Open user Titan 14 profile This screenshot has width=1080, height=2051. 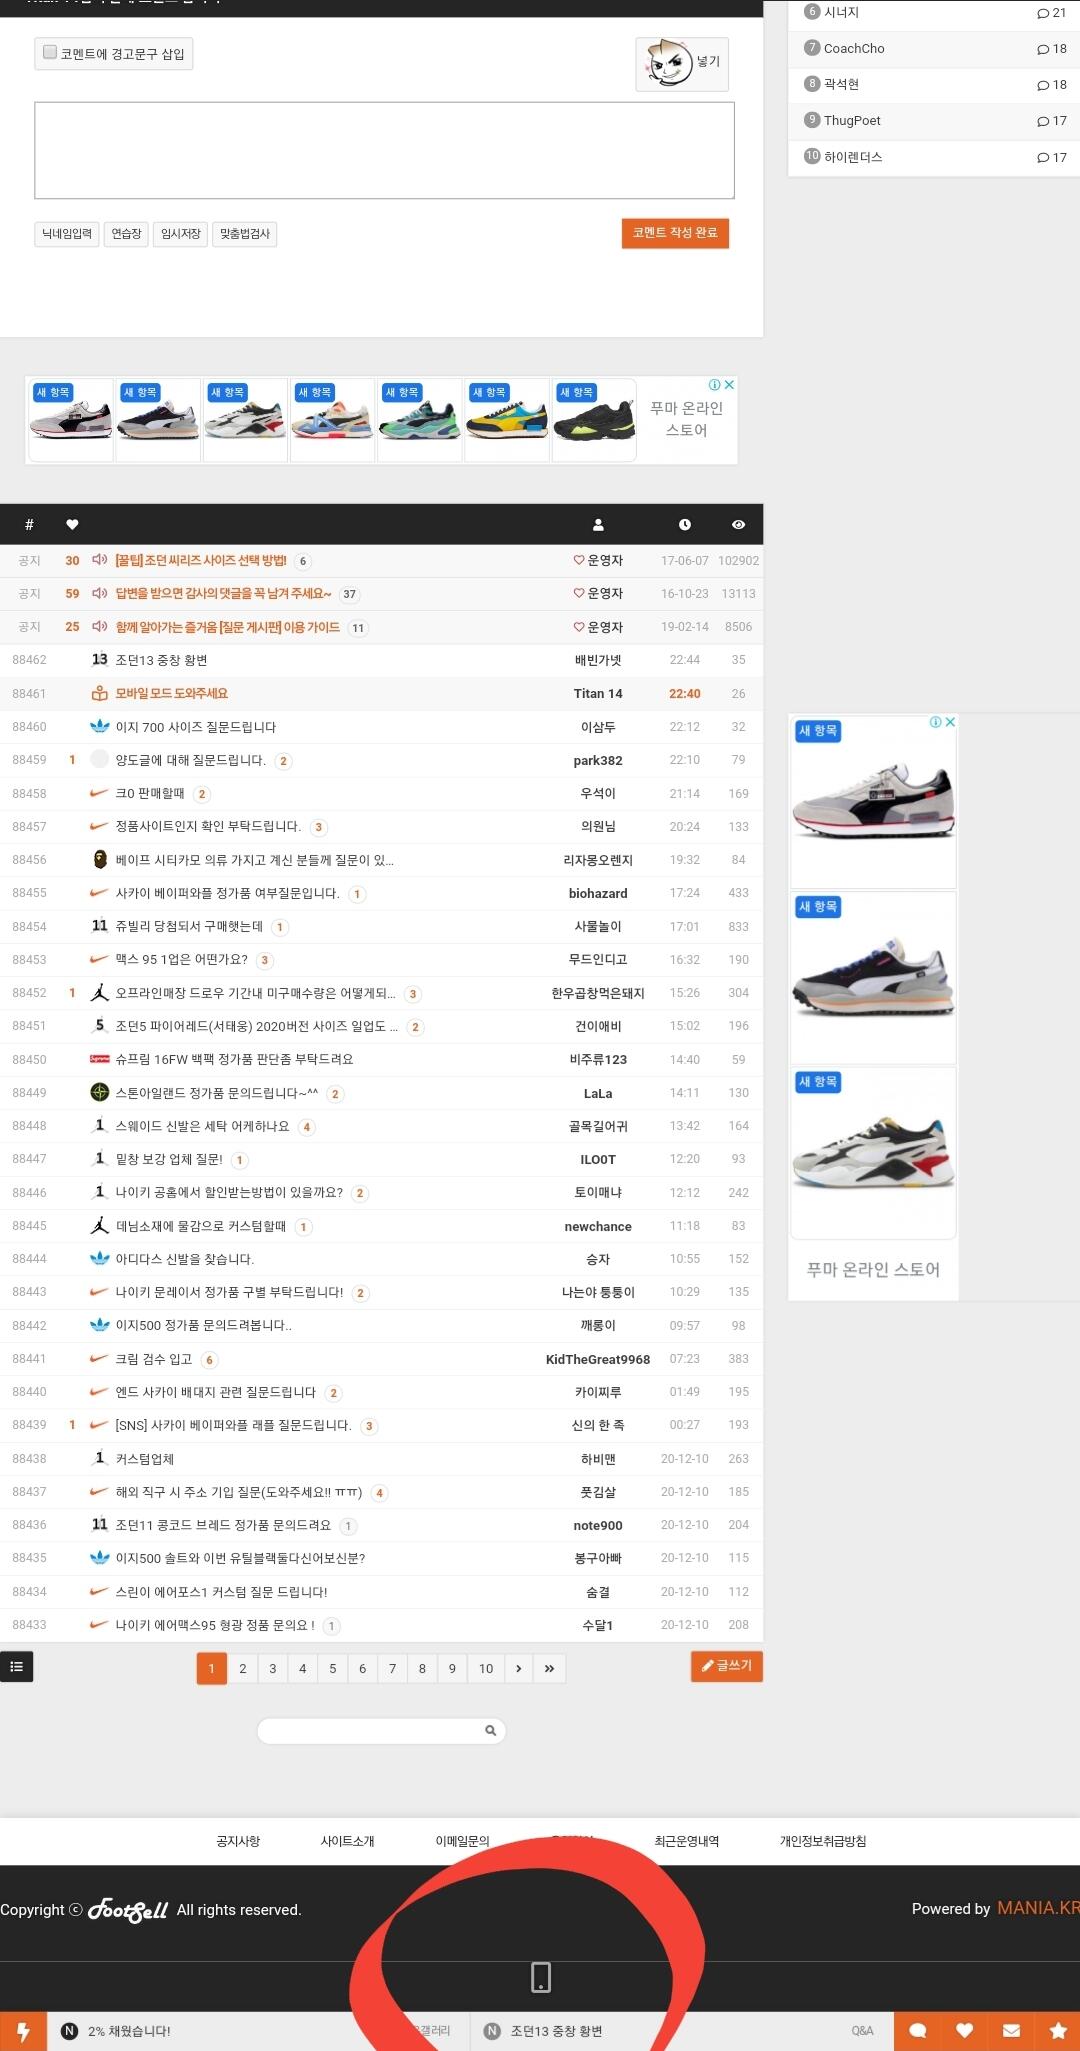pos(598,693)
